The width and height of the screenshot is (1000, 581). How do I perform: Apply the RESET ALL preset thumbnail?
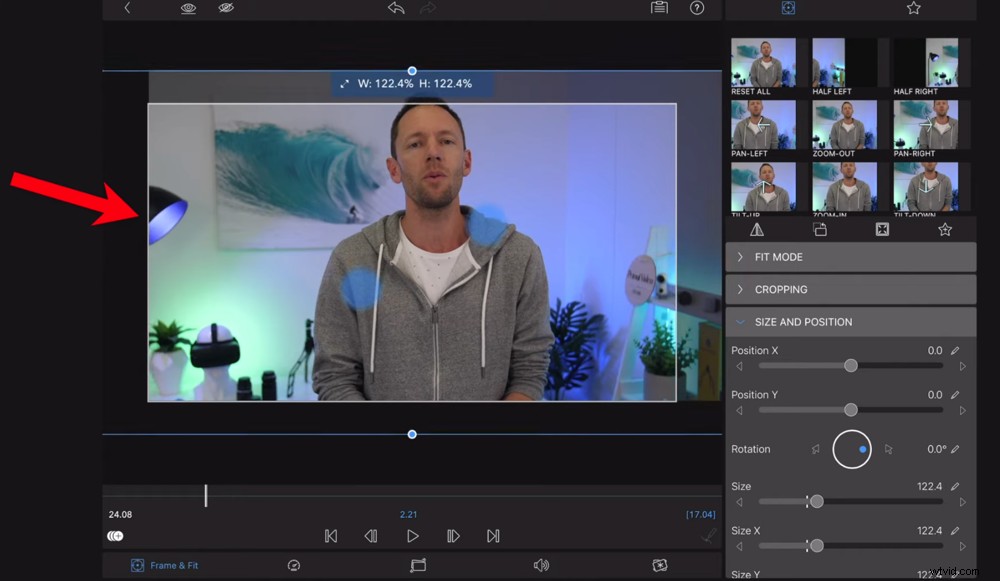point(764,62)
